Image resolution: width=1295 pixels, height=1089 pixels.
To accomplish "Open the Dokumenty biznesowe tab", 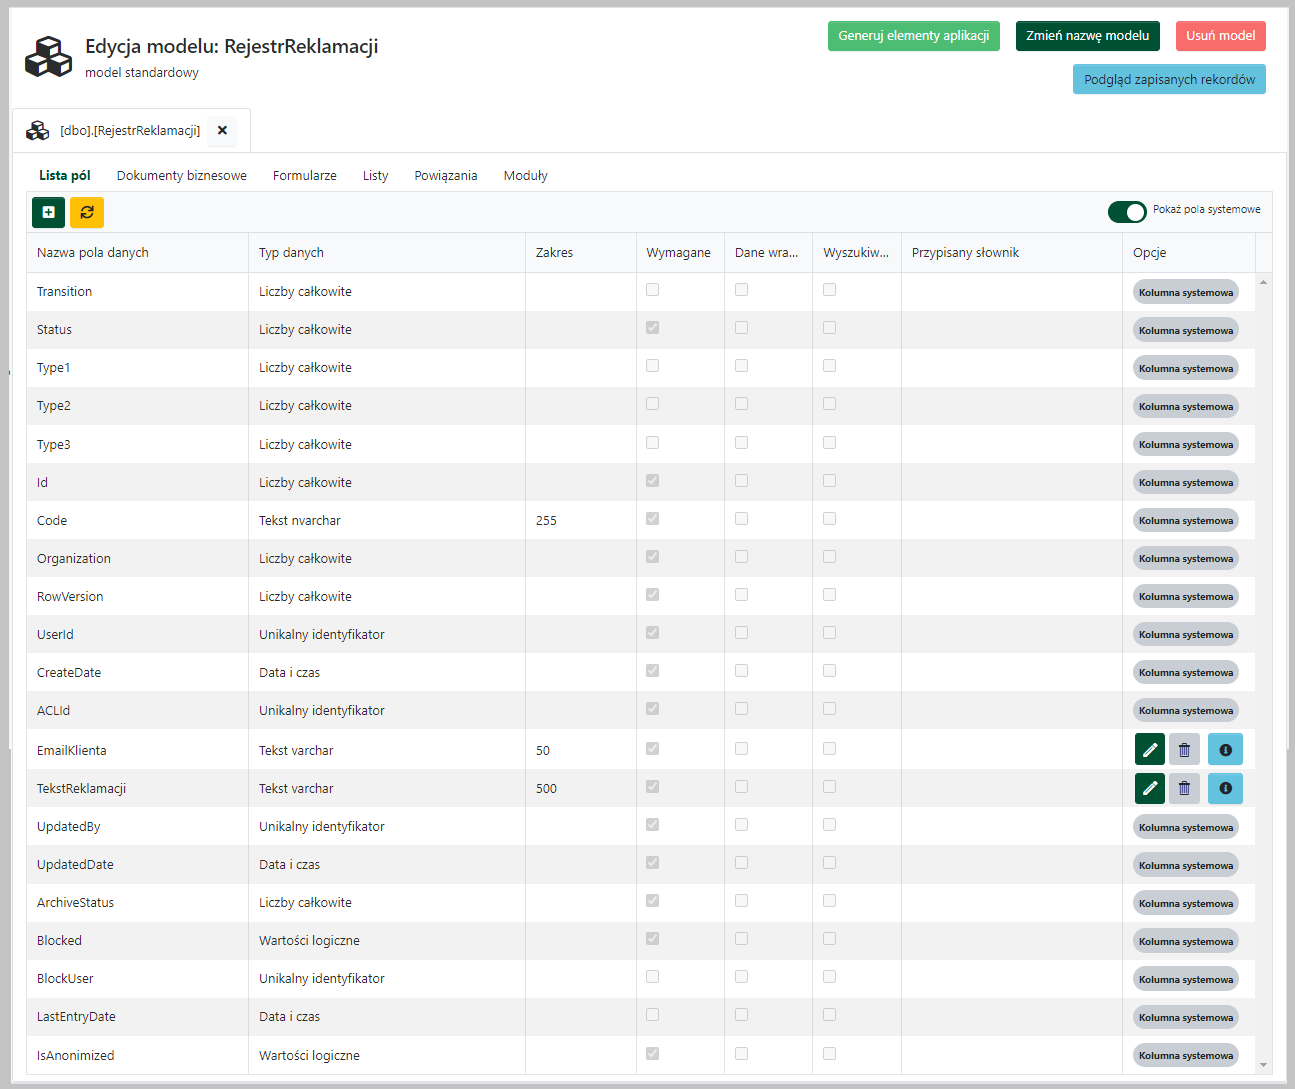I will click(x=181, y=175).
